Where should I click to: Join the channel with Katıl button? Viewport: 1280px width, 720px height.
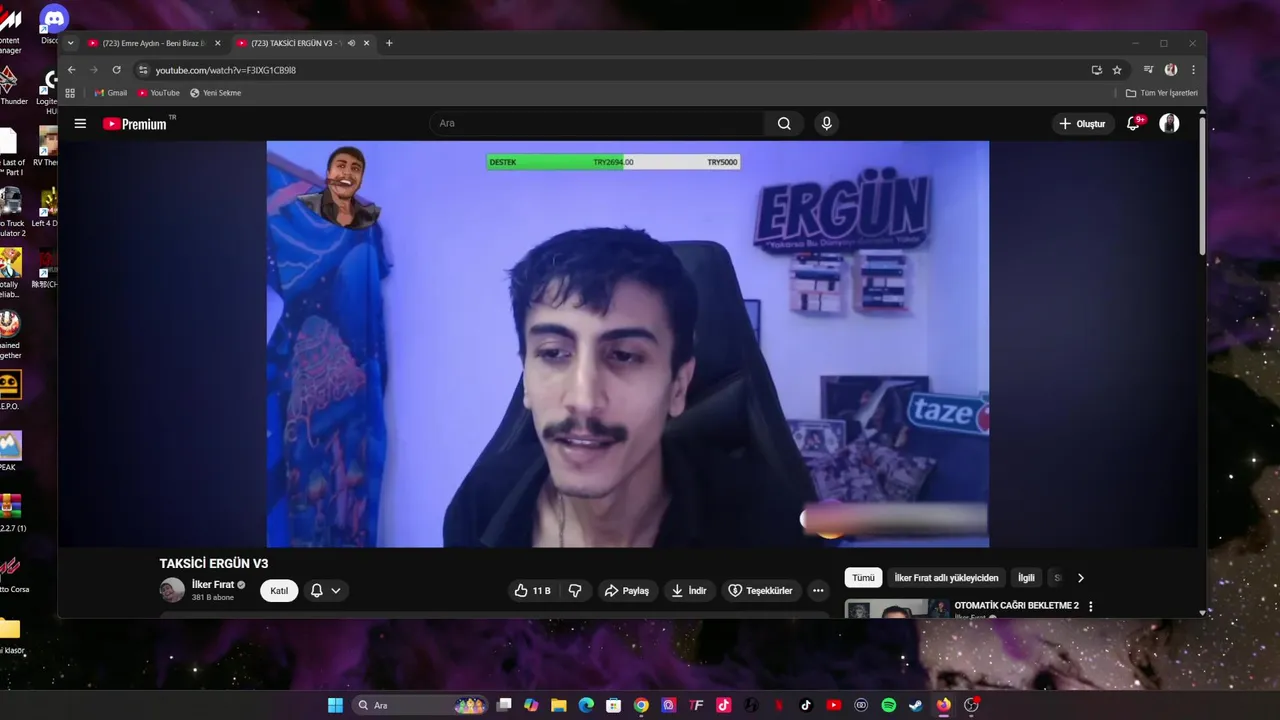pyautogui.click(x=279, y=591)
